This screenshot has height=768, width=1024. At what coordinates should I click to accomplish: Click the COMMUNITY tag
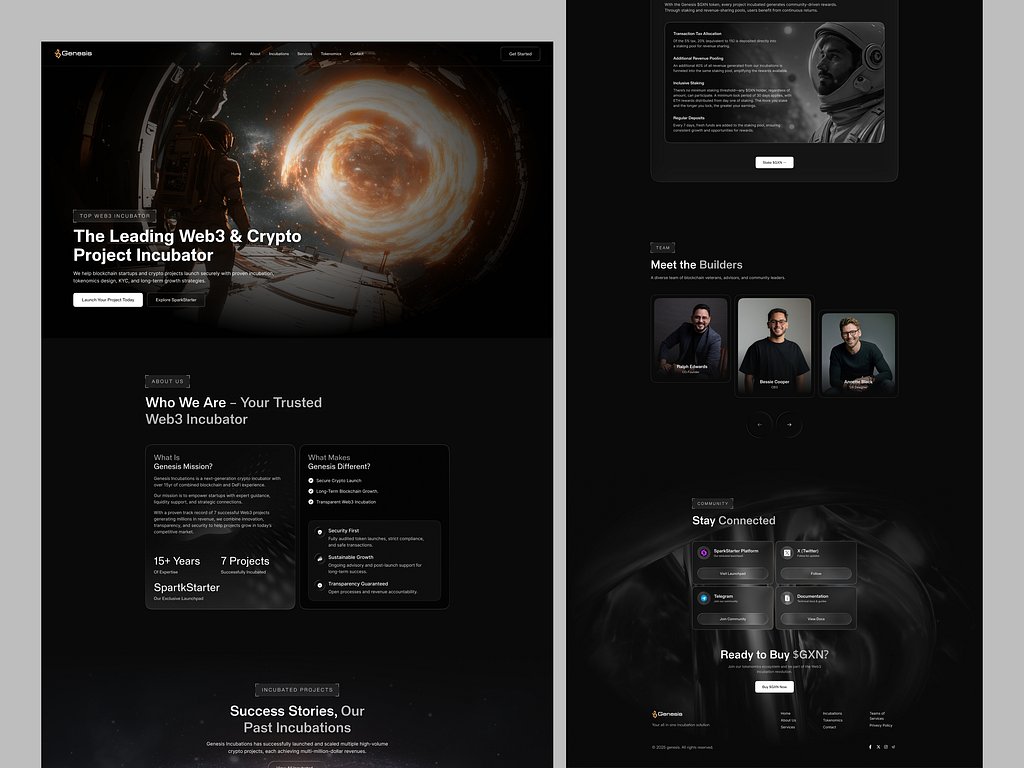point(712,504)
